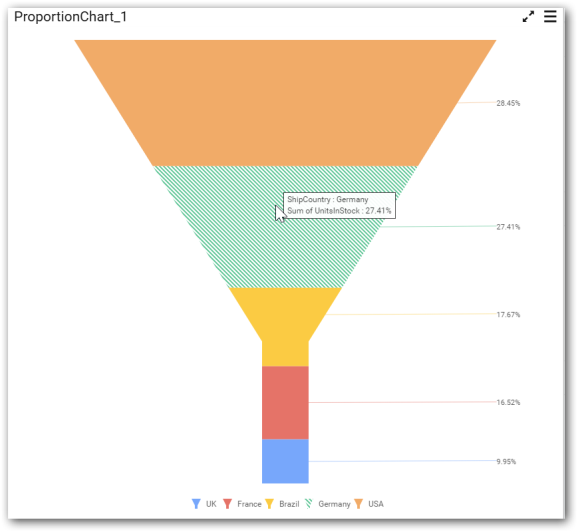Image resolution: width=578 pixels, height=532 pixels.
Task: Select the yellow Brazil funnel segment
Action: coord(285,321)
